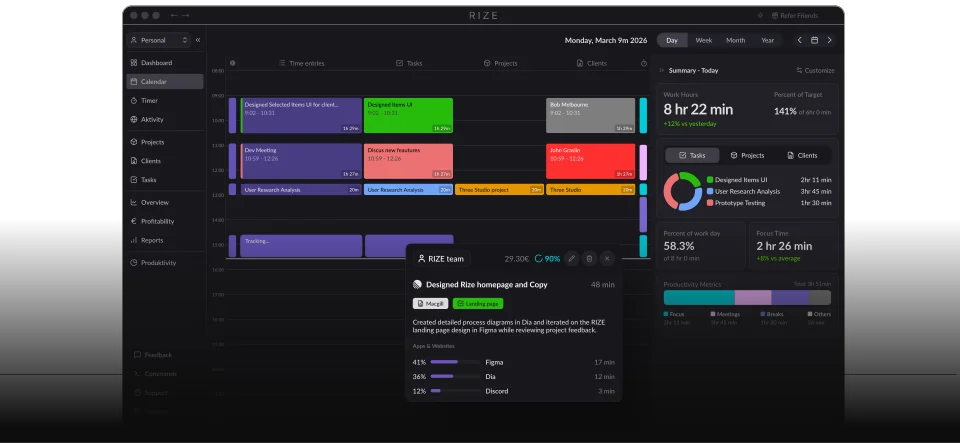Switch summary to the Projects tab
Image resolution: width=960 pixels, height=443 pixels.
coord(747,156)
